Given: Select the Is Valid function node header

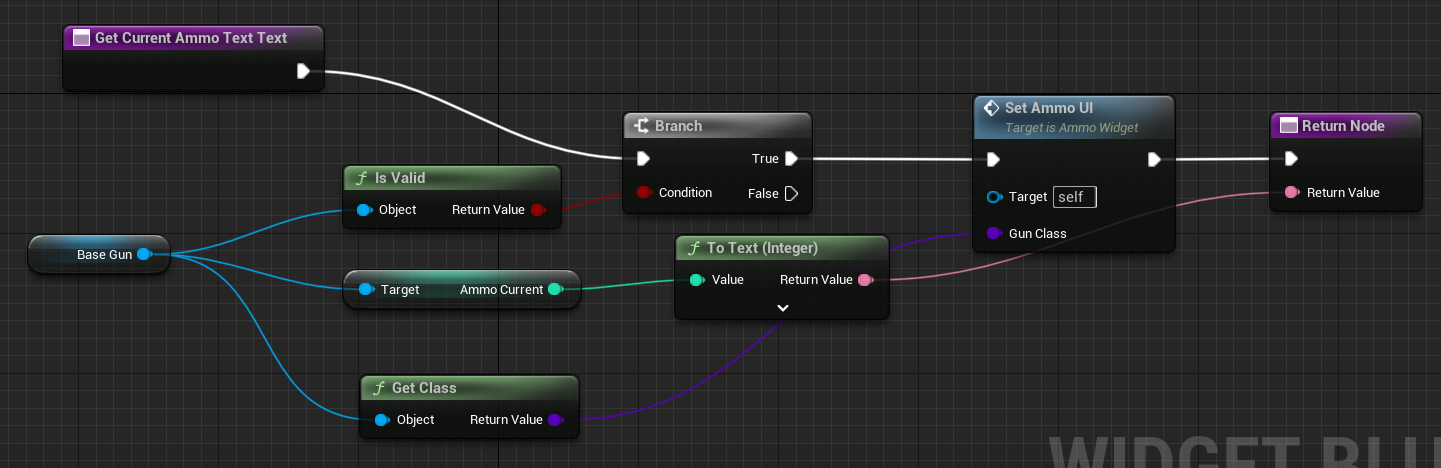Looking at the screenshot, I should [x=451, y=178].
